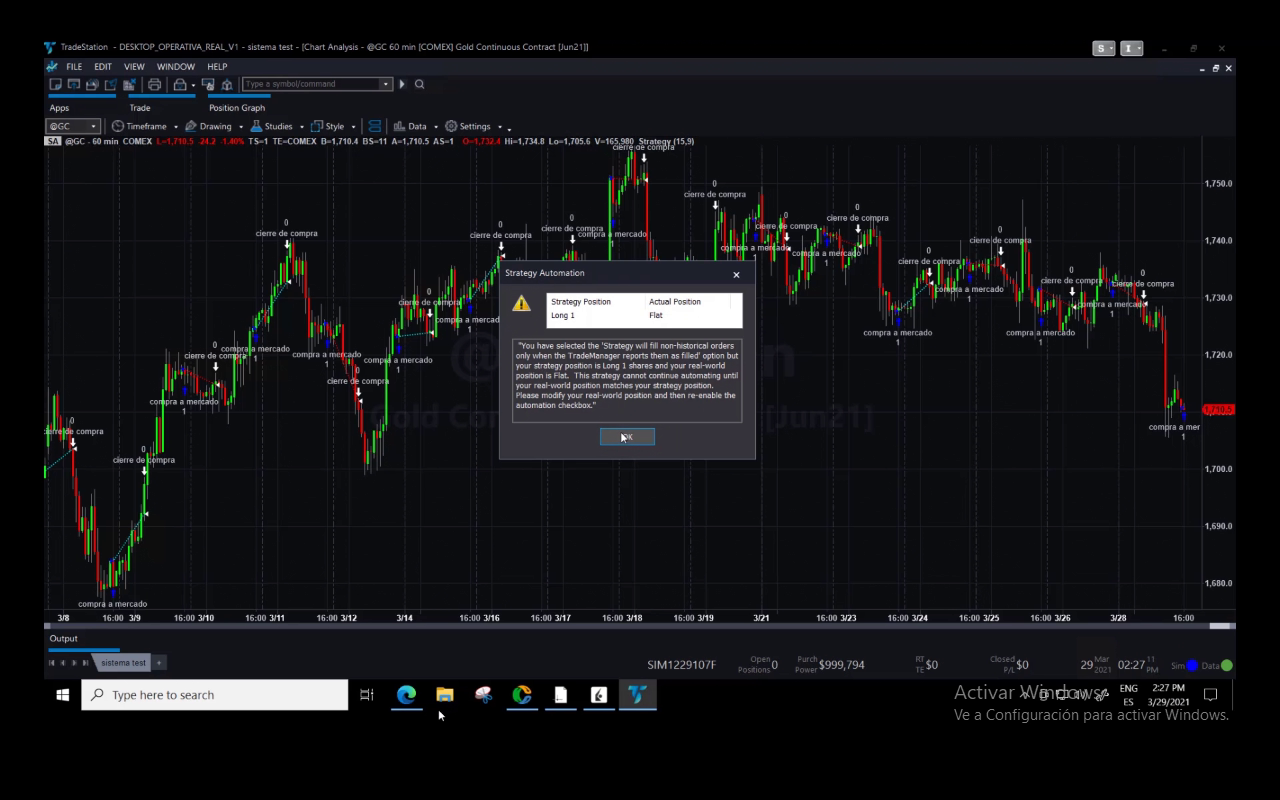Image resolution: width=1280 pixels, height=800 pixels.
Task: Expand the Style dropdown arrow
Action: (x=353, y=127)
